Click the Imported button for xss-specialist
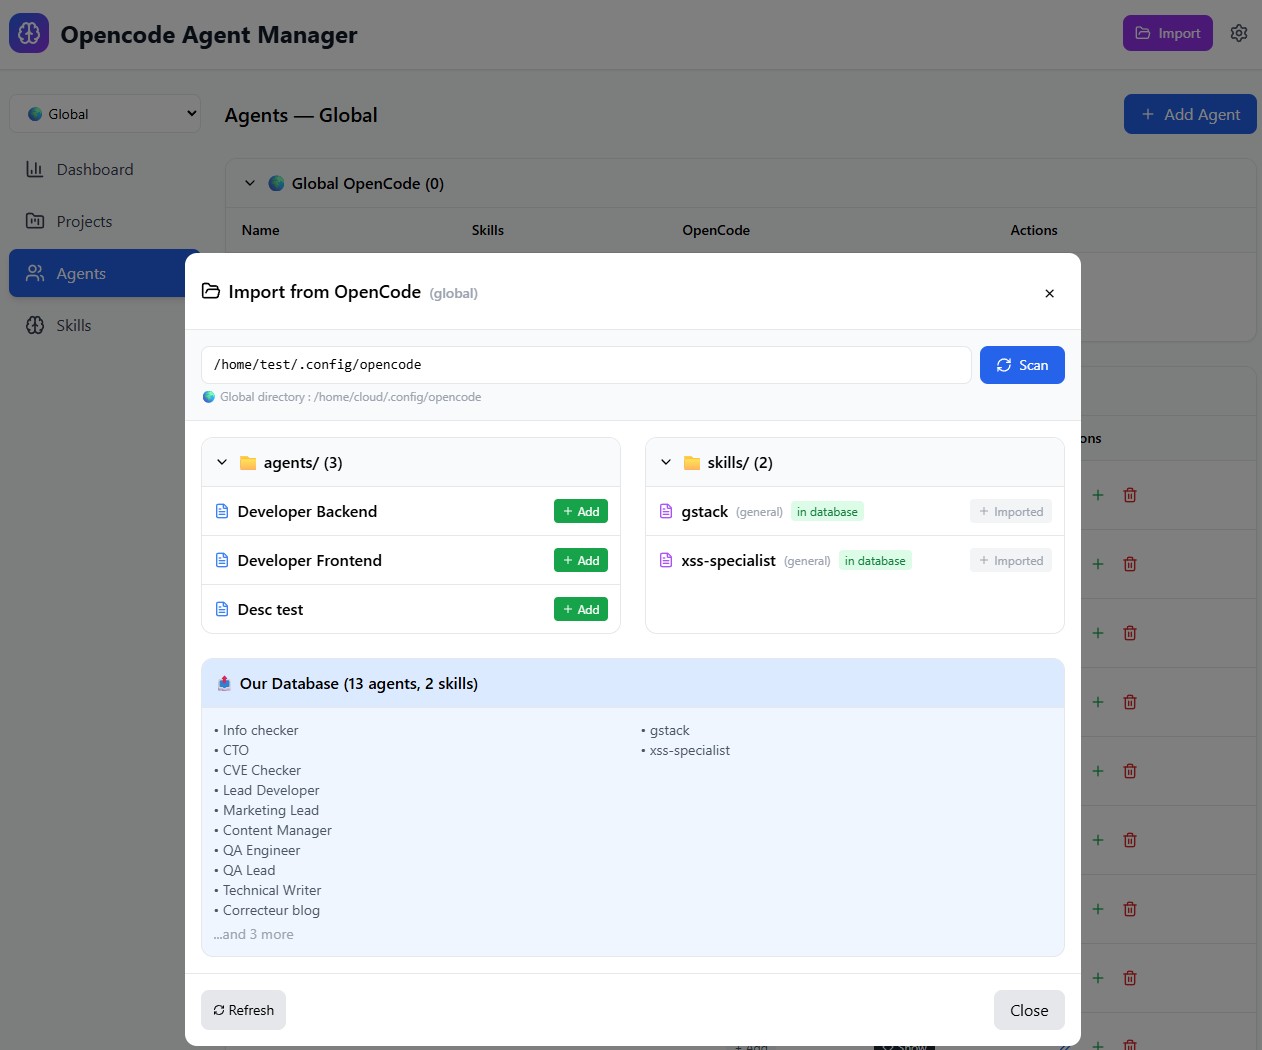Image resolution: width=1262 pixels, height=1050 pixels. pyautogui.click(x=1011, y=560)
